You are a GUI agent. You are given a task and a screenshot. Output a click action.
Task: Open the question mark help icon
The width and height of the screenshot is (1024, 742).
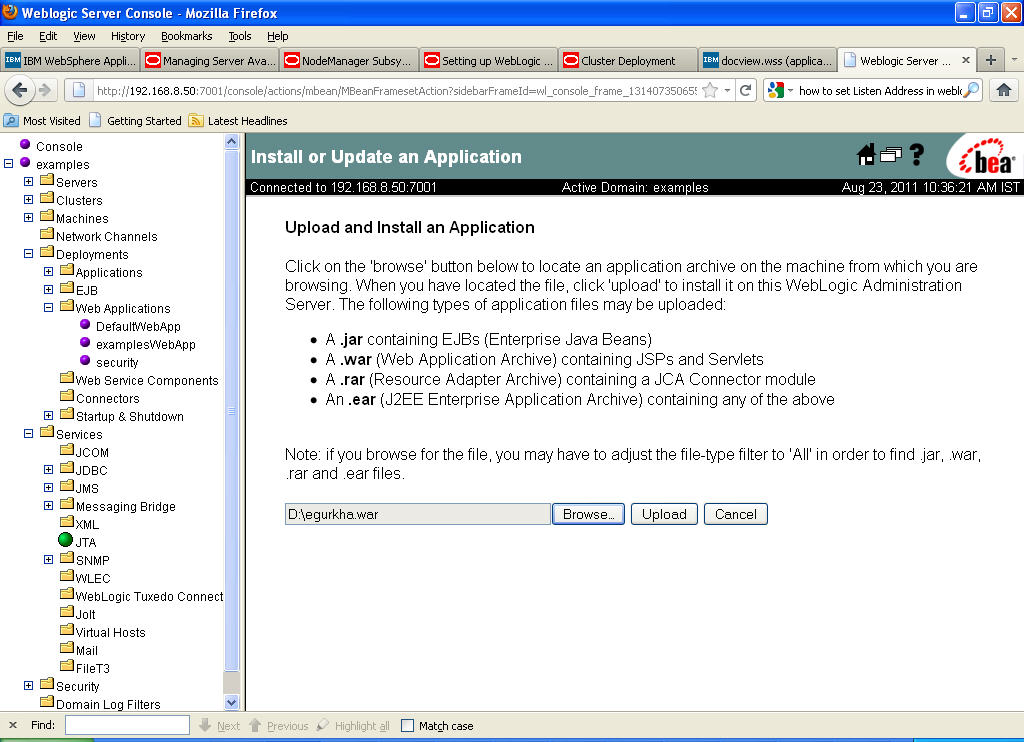click(x=917, y=155)
